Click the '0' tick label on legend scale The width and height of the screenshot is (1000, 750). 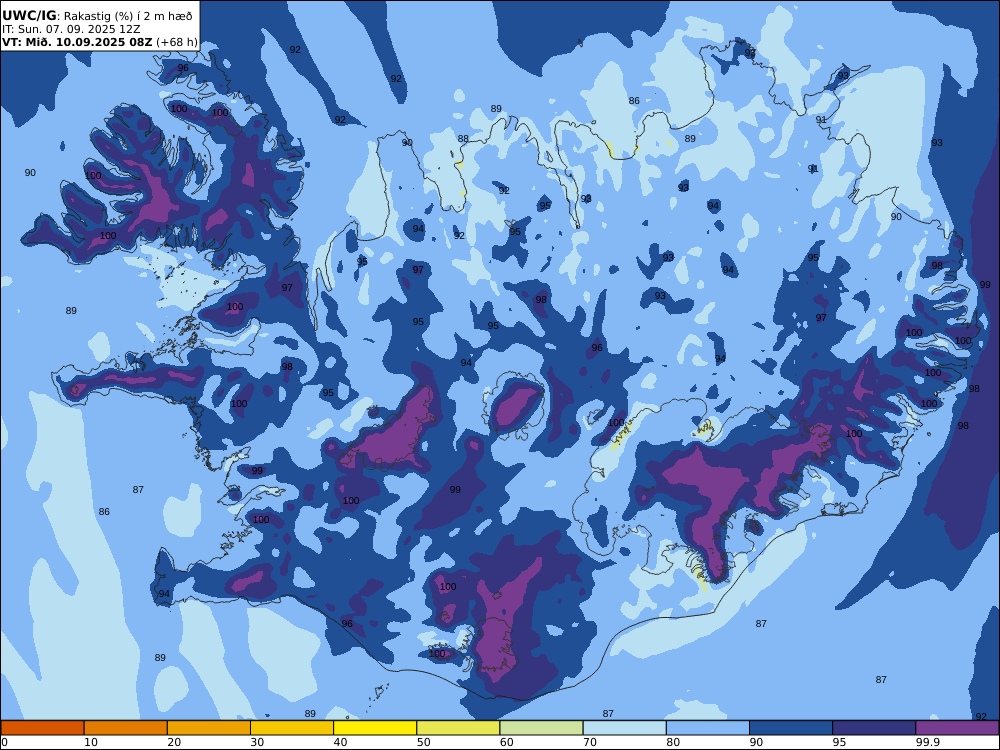tap(4, 742)
